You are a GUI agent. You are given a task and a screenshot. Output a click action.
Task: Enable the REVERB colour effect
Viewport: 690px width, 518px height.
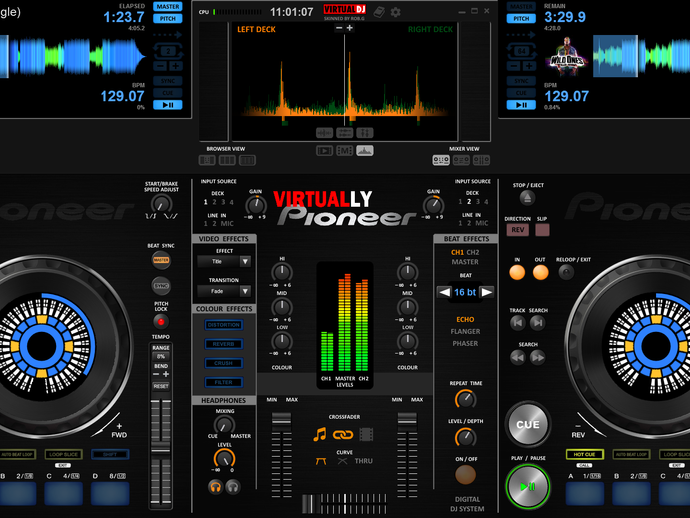click(224, 344)
